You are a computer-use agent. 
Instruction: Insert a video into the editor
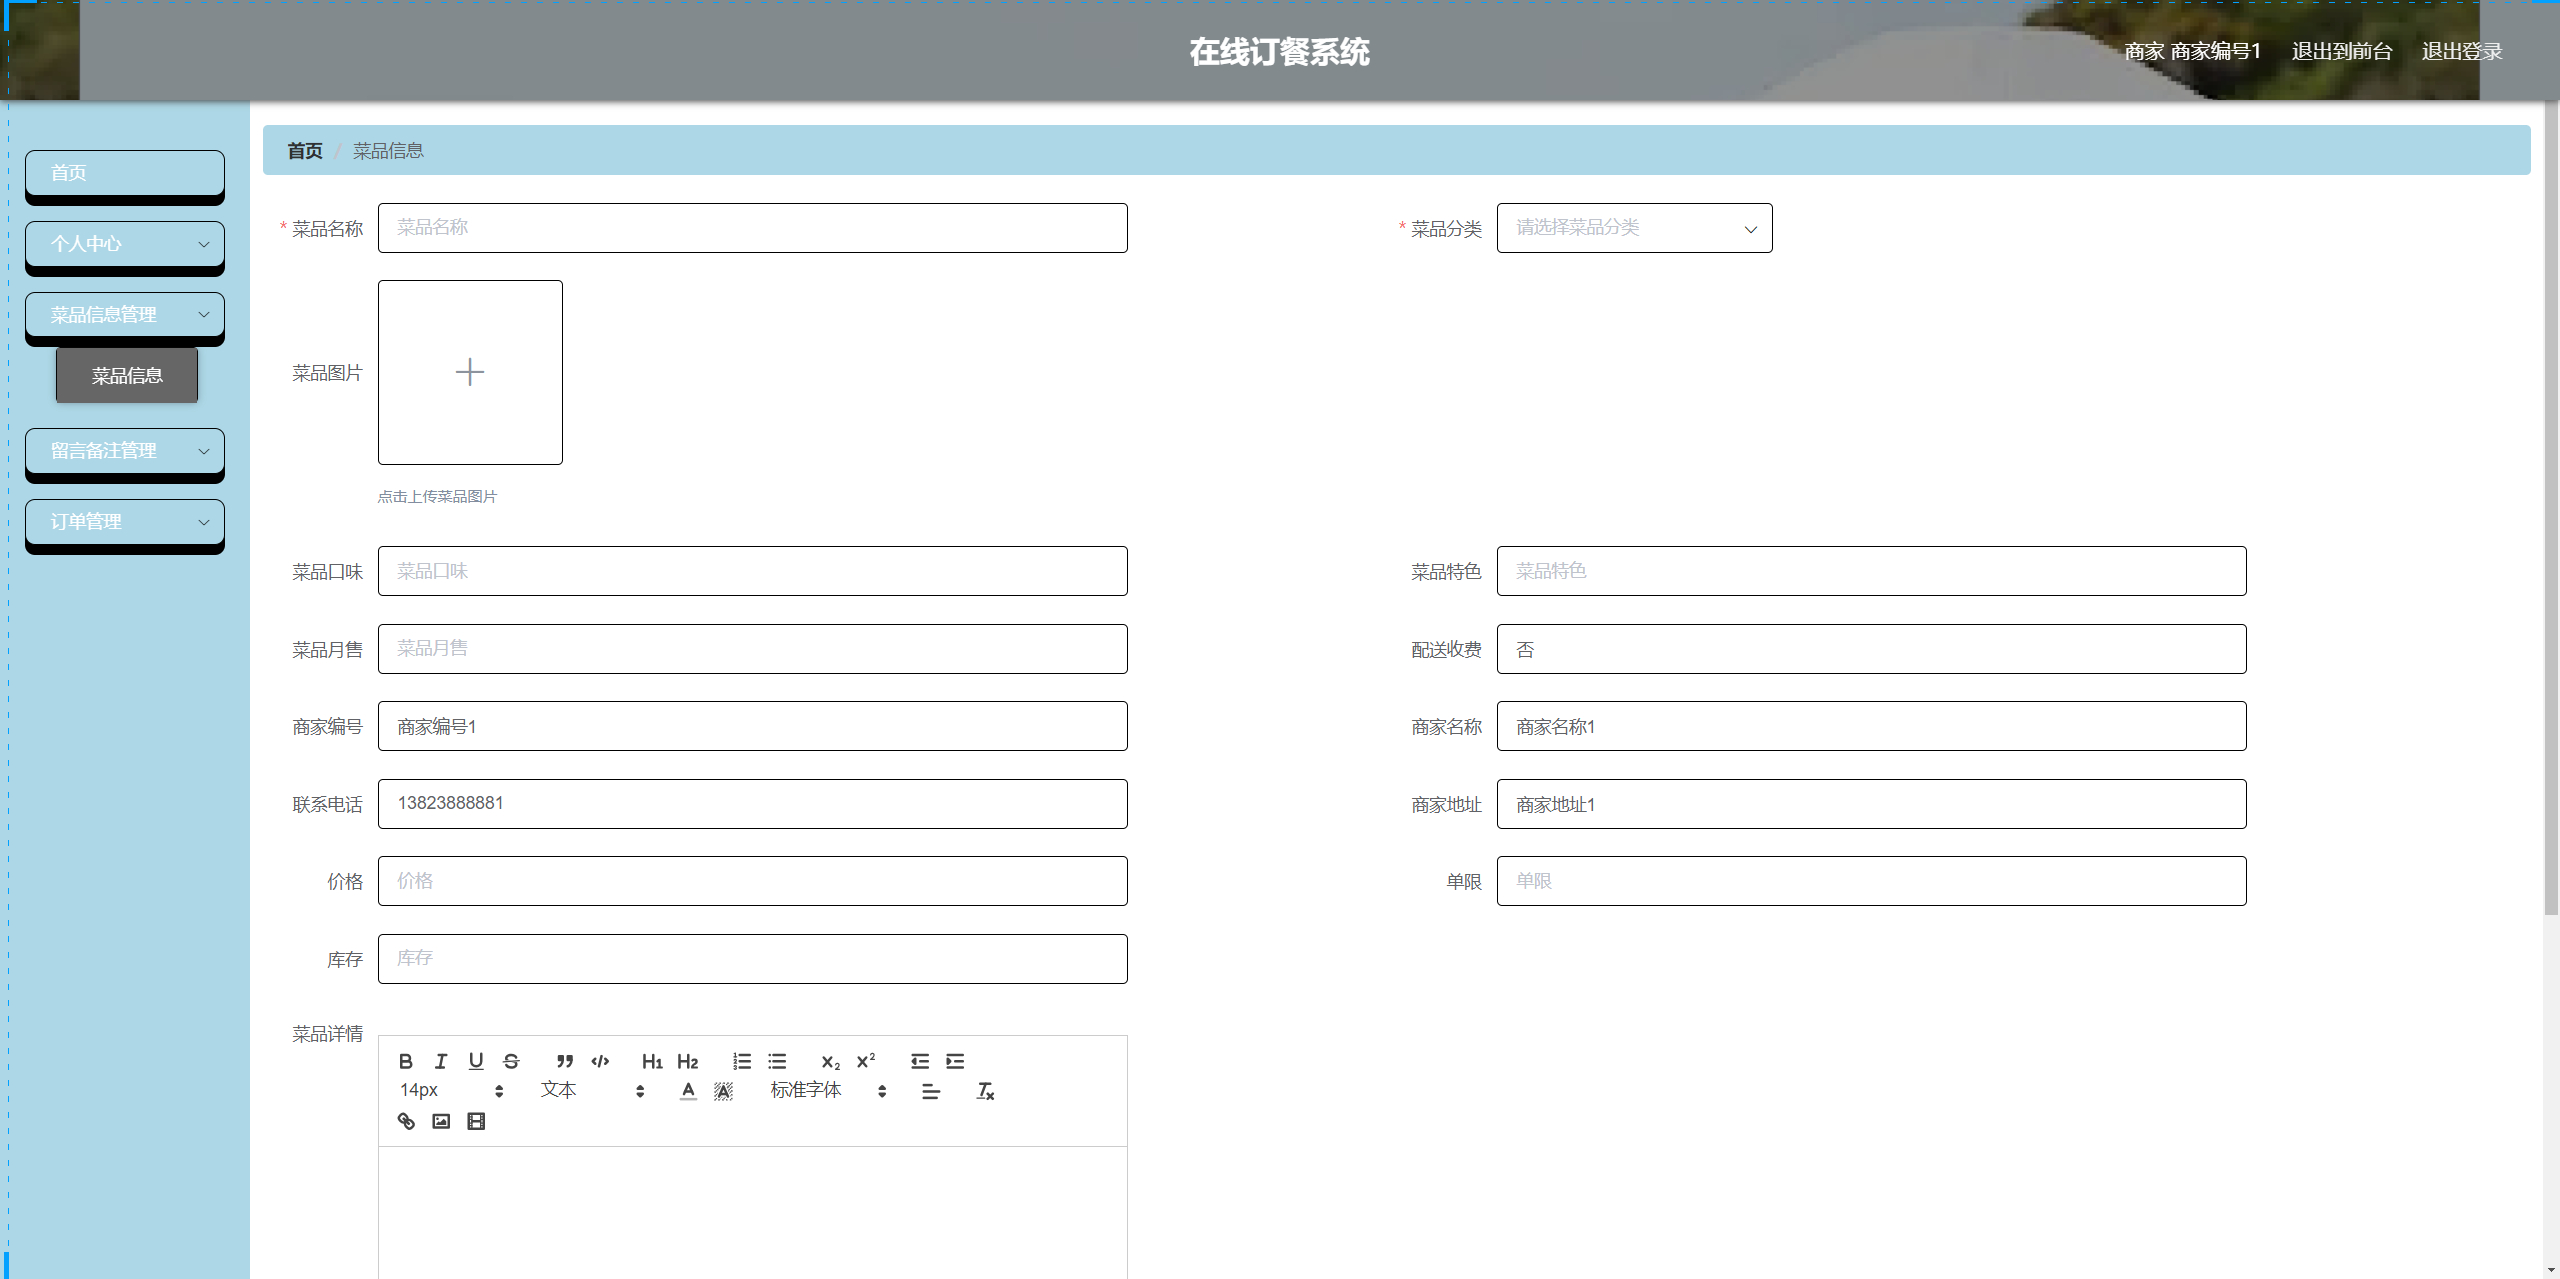point(476,1121)
